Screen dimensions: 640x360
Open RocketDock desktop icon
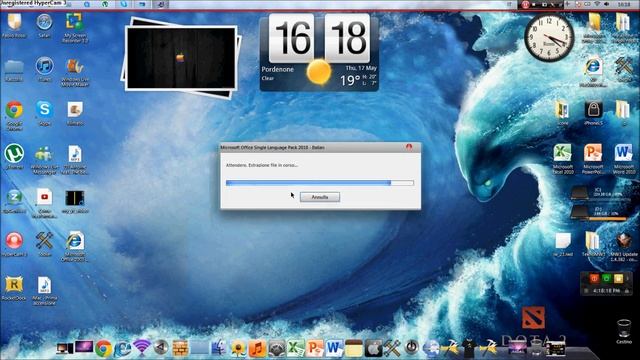point(14,288)
